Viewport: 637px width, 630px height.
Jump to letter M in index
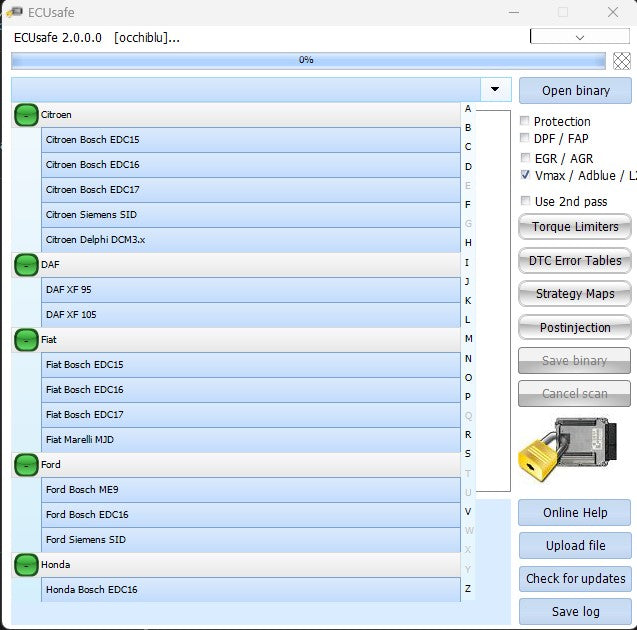click(468, 339)
